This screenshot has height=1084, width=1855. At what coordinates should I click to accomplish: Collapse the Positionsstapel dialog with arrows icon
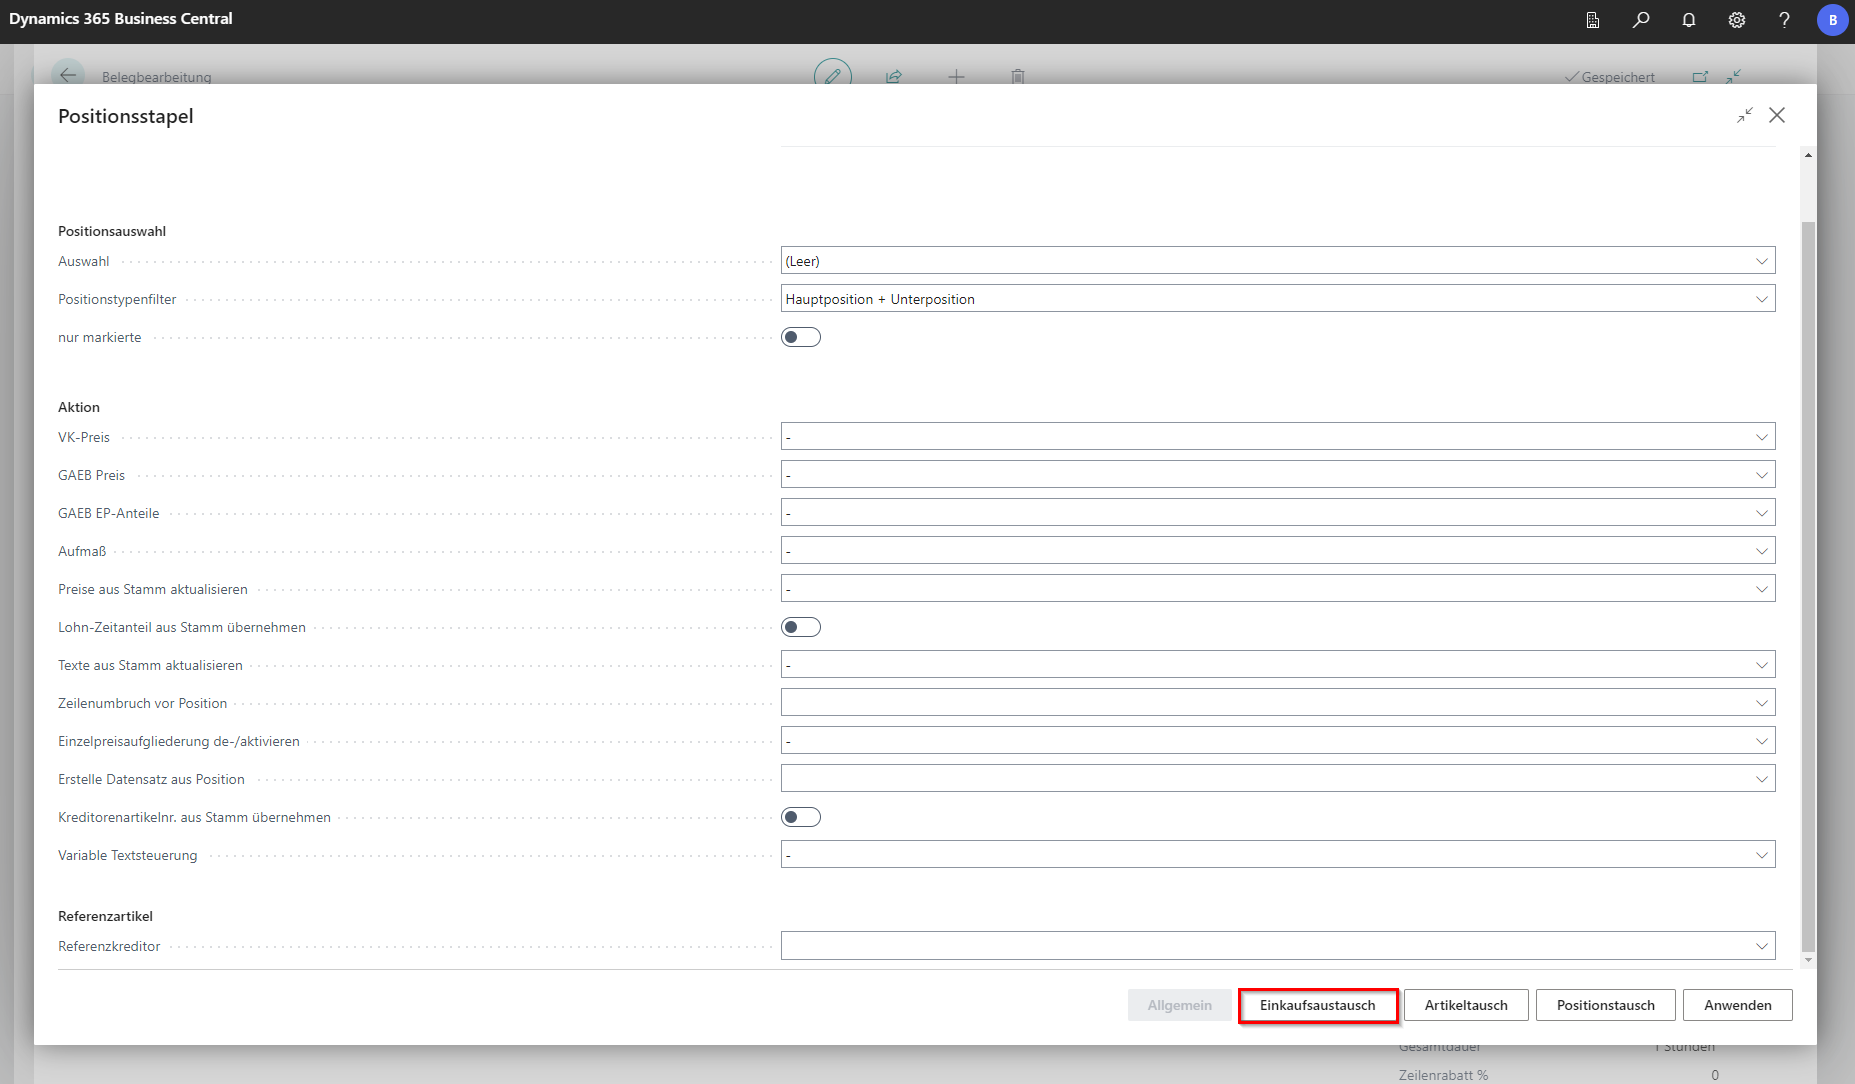[x=1745, y=116]
